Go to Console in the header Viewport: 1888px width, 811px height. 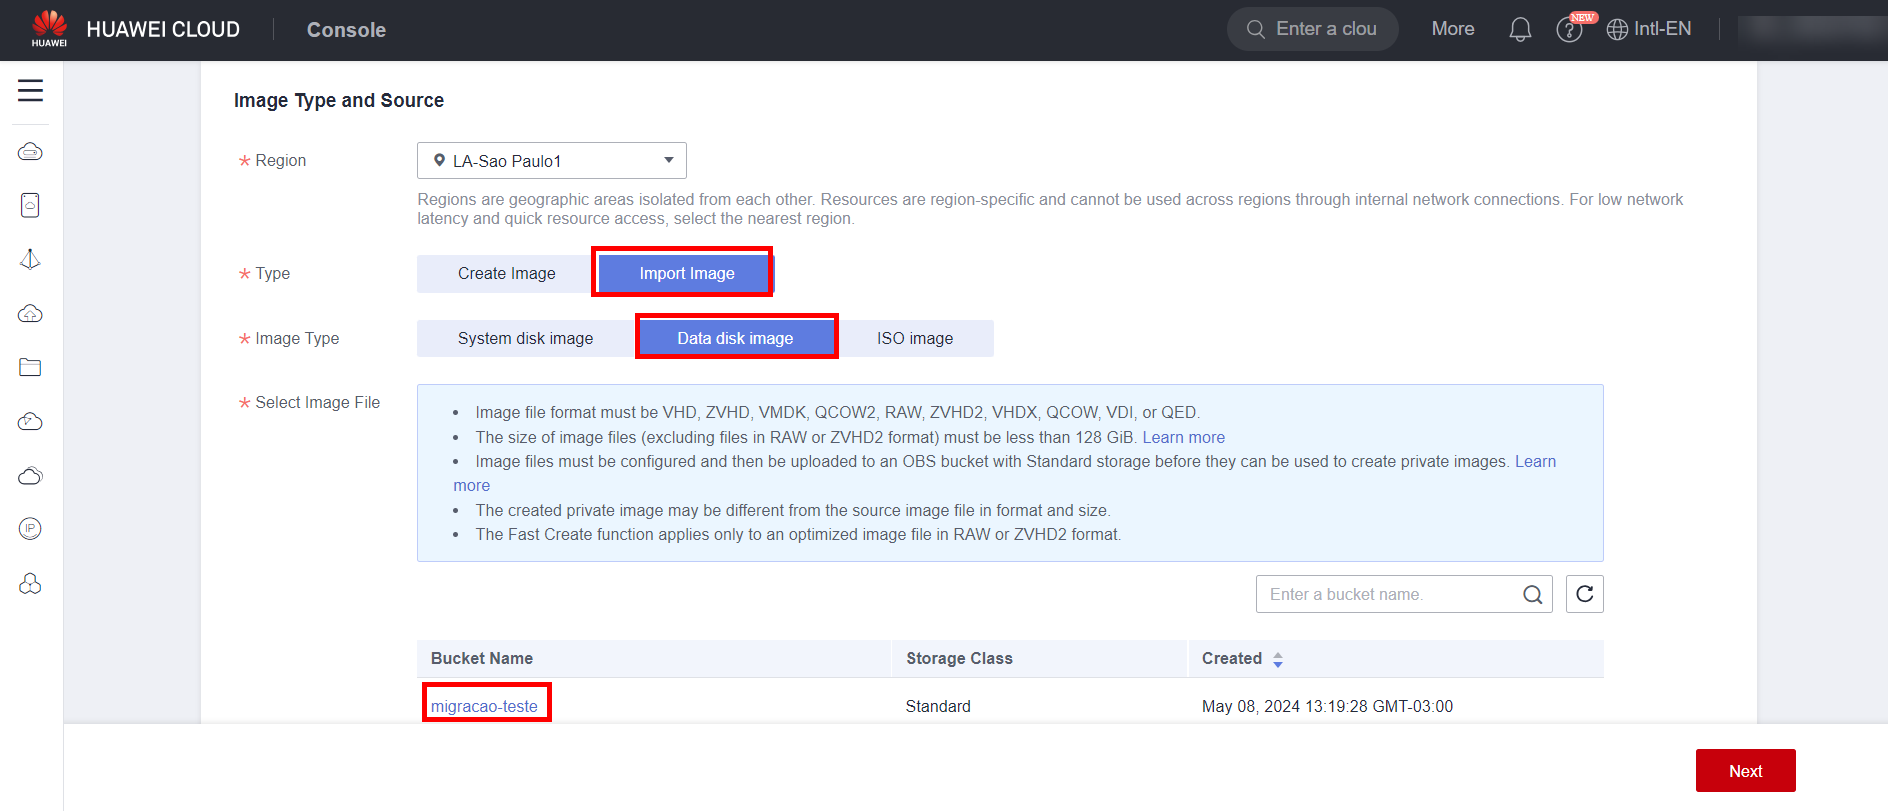point(346,30)
